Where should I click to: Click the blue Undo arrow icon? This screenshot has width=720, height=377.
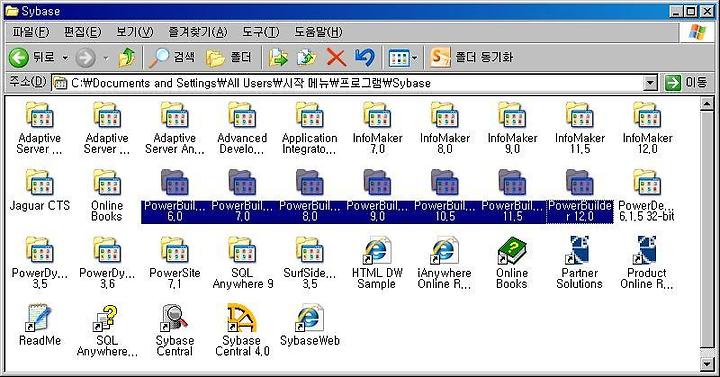pos(365,58)
